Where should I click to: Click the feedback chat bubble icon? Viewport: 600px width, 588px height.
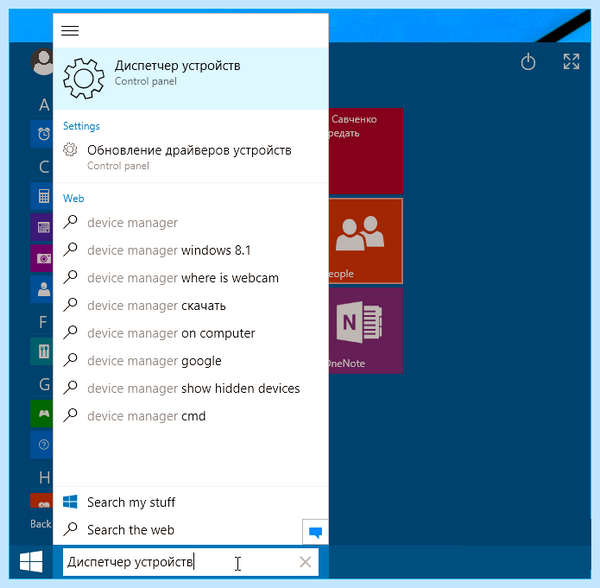tap(315, 532)
